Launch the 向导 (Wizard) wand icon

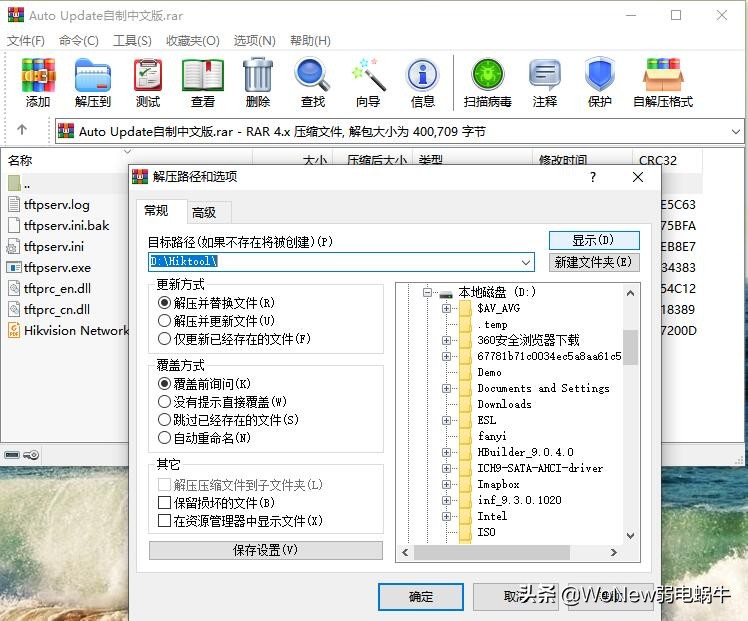[x=368, y=82]
